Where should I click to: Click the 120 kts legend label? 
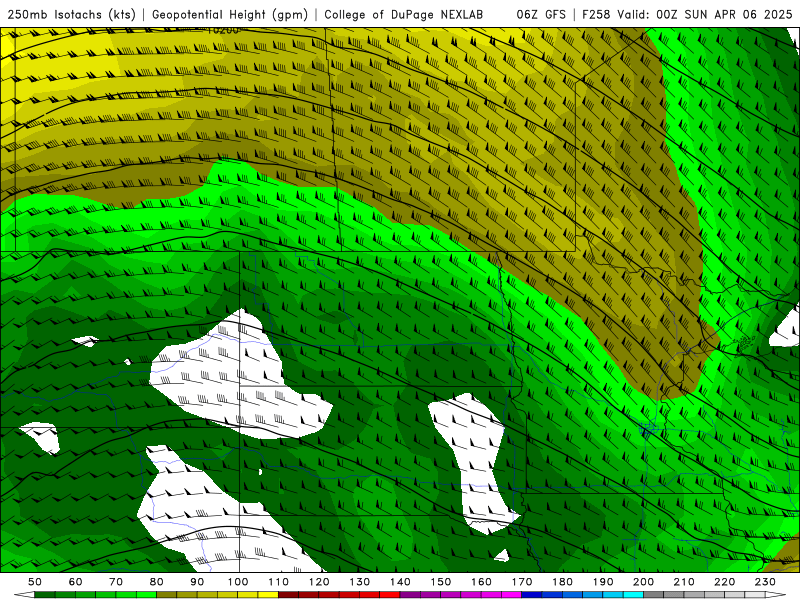coord(319,582)
